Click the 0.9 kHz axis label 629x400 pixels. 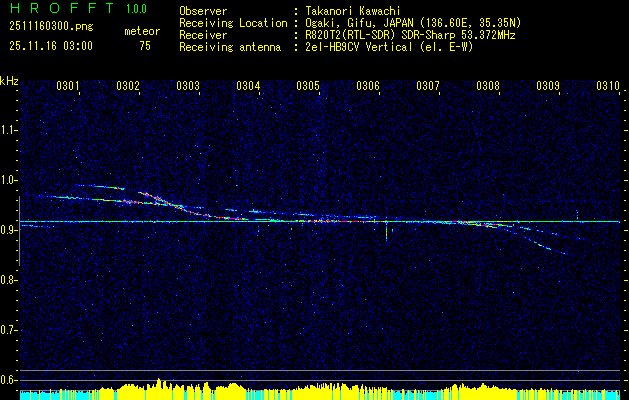(8, 230)
